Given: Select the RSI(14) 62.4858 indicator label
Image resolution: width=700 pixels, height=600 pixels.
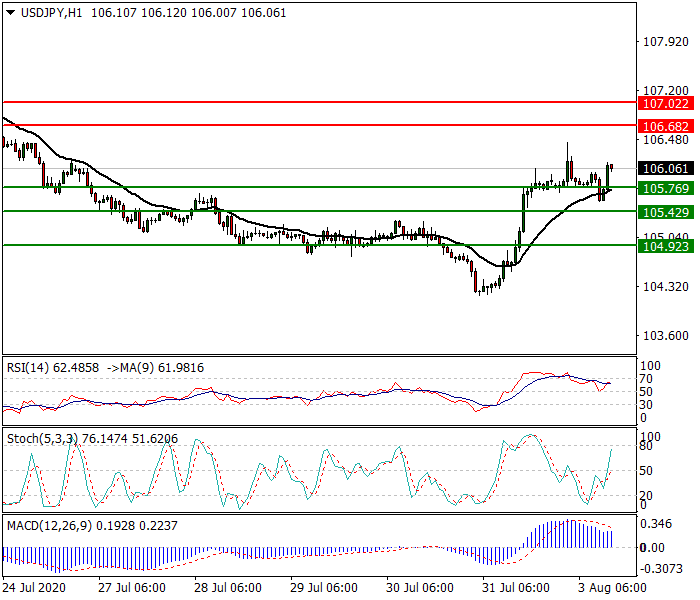Looking at the screenshot, I should [53, 368].
